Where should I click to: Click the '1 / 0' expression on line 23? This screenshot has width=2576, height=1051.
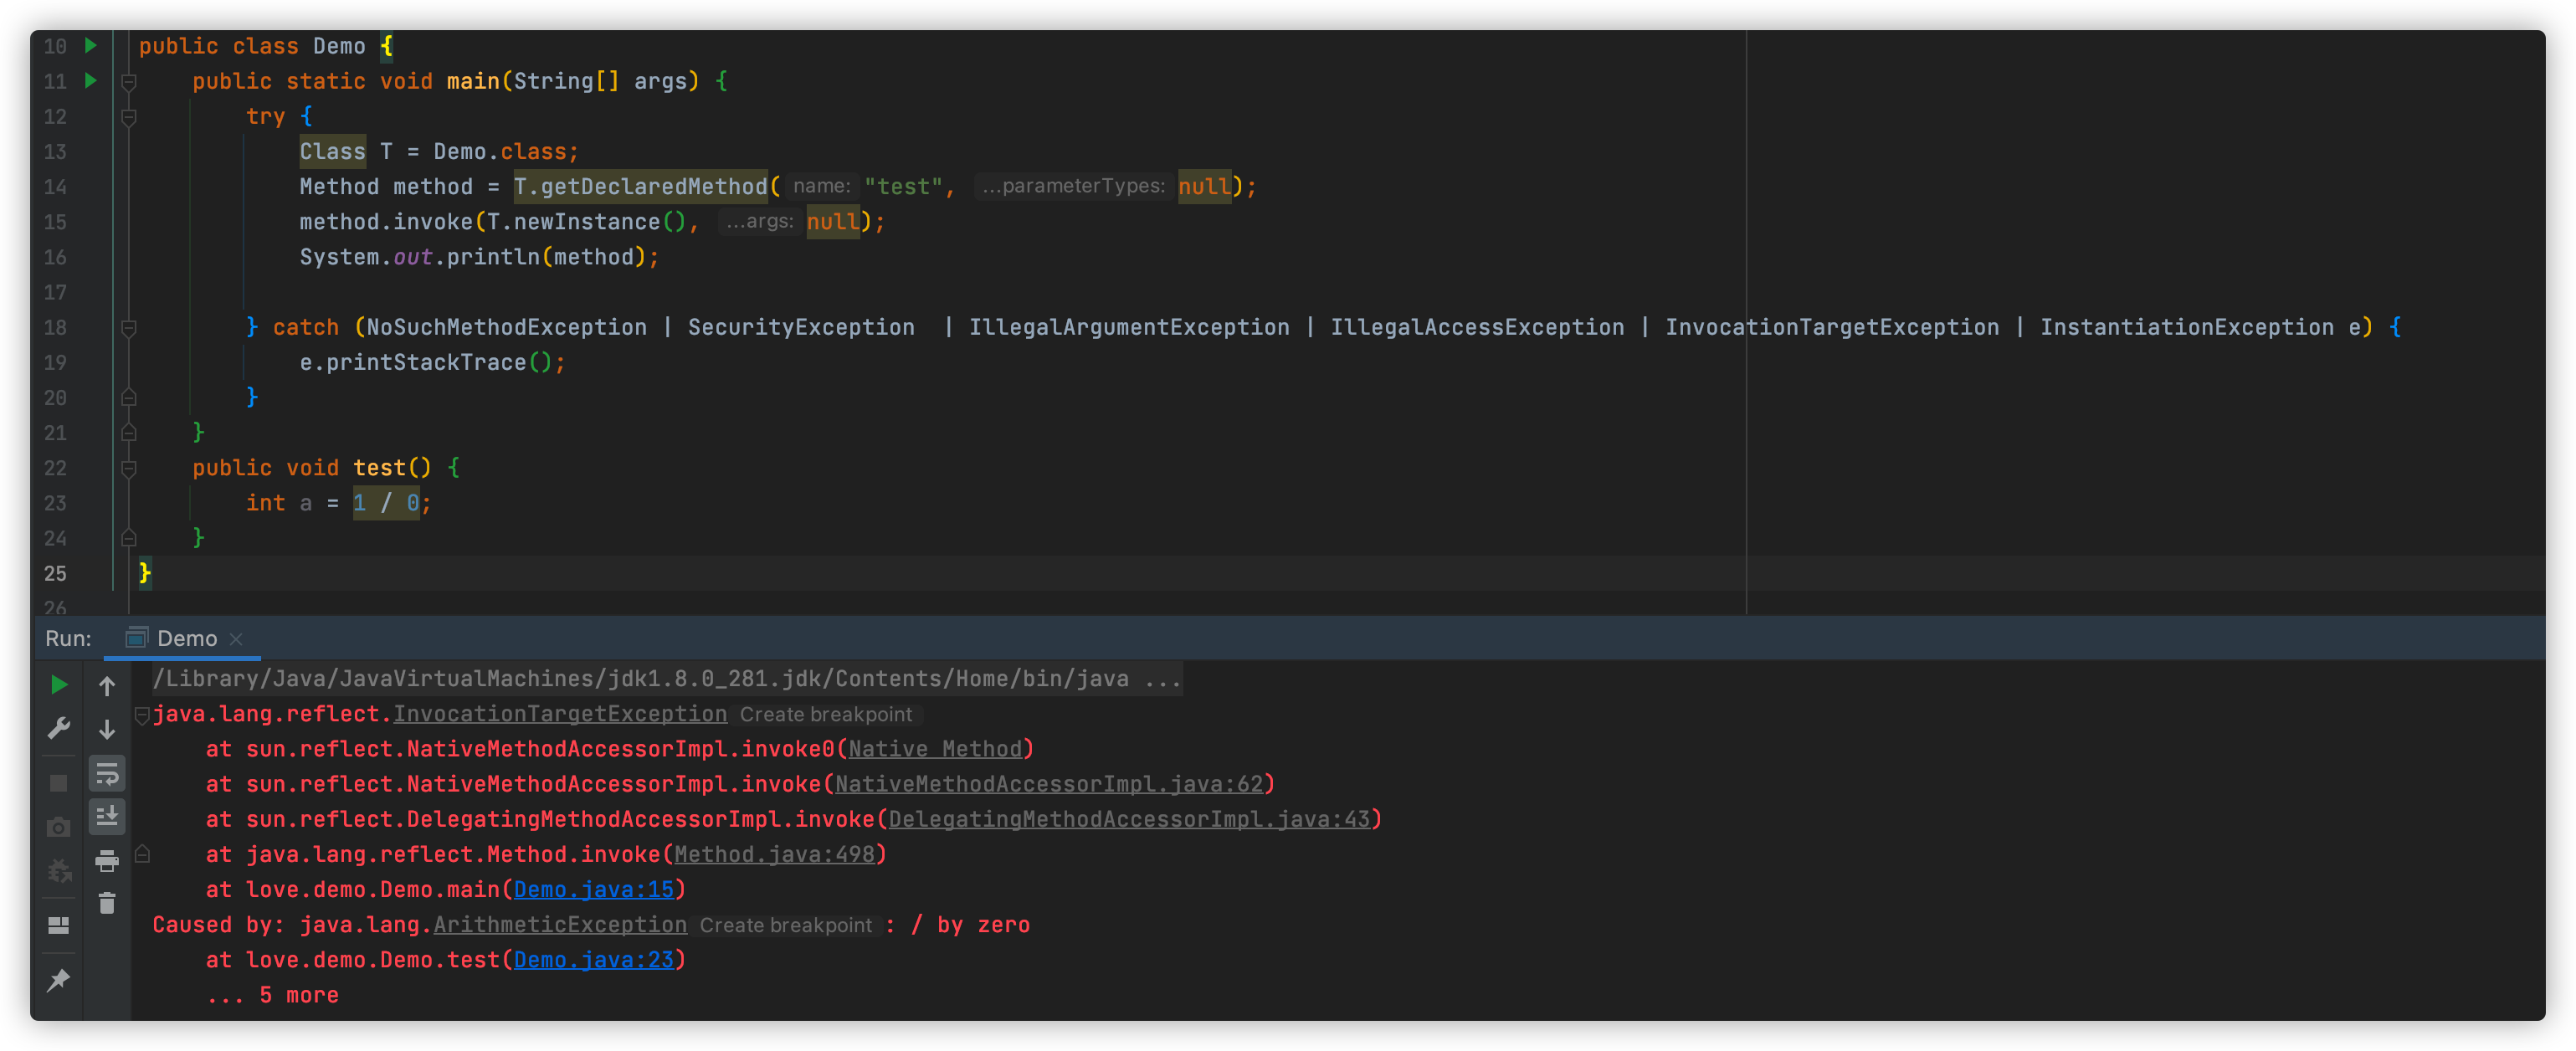[x=386, y=503]
